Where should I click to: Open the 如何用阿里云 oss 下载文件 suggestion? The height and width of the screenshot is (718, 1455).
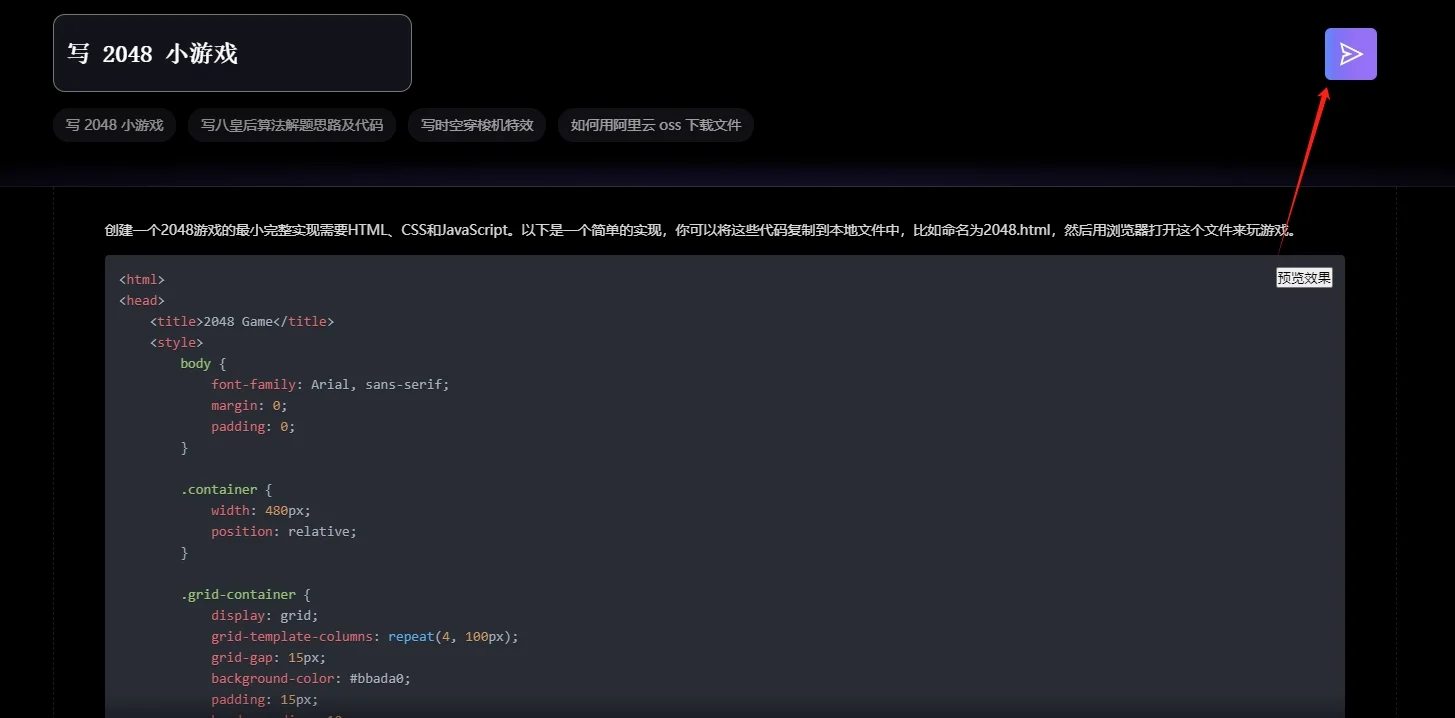click(x=655, y=124)
